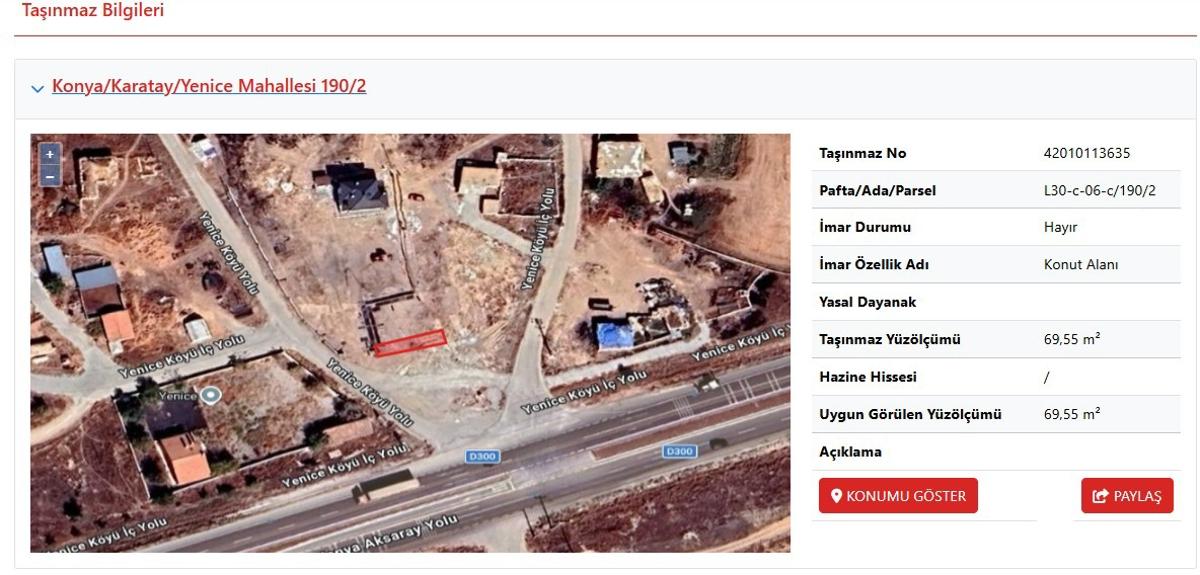
Task: Open the Konya/Karatay/Yenice Mahallesi 190/2 link
Action: coord(209,86)
